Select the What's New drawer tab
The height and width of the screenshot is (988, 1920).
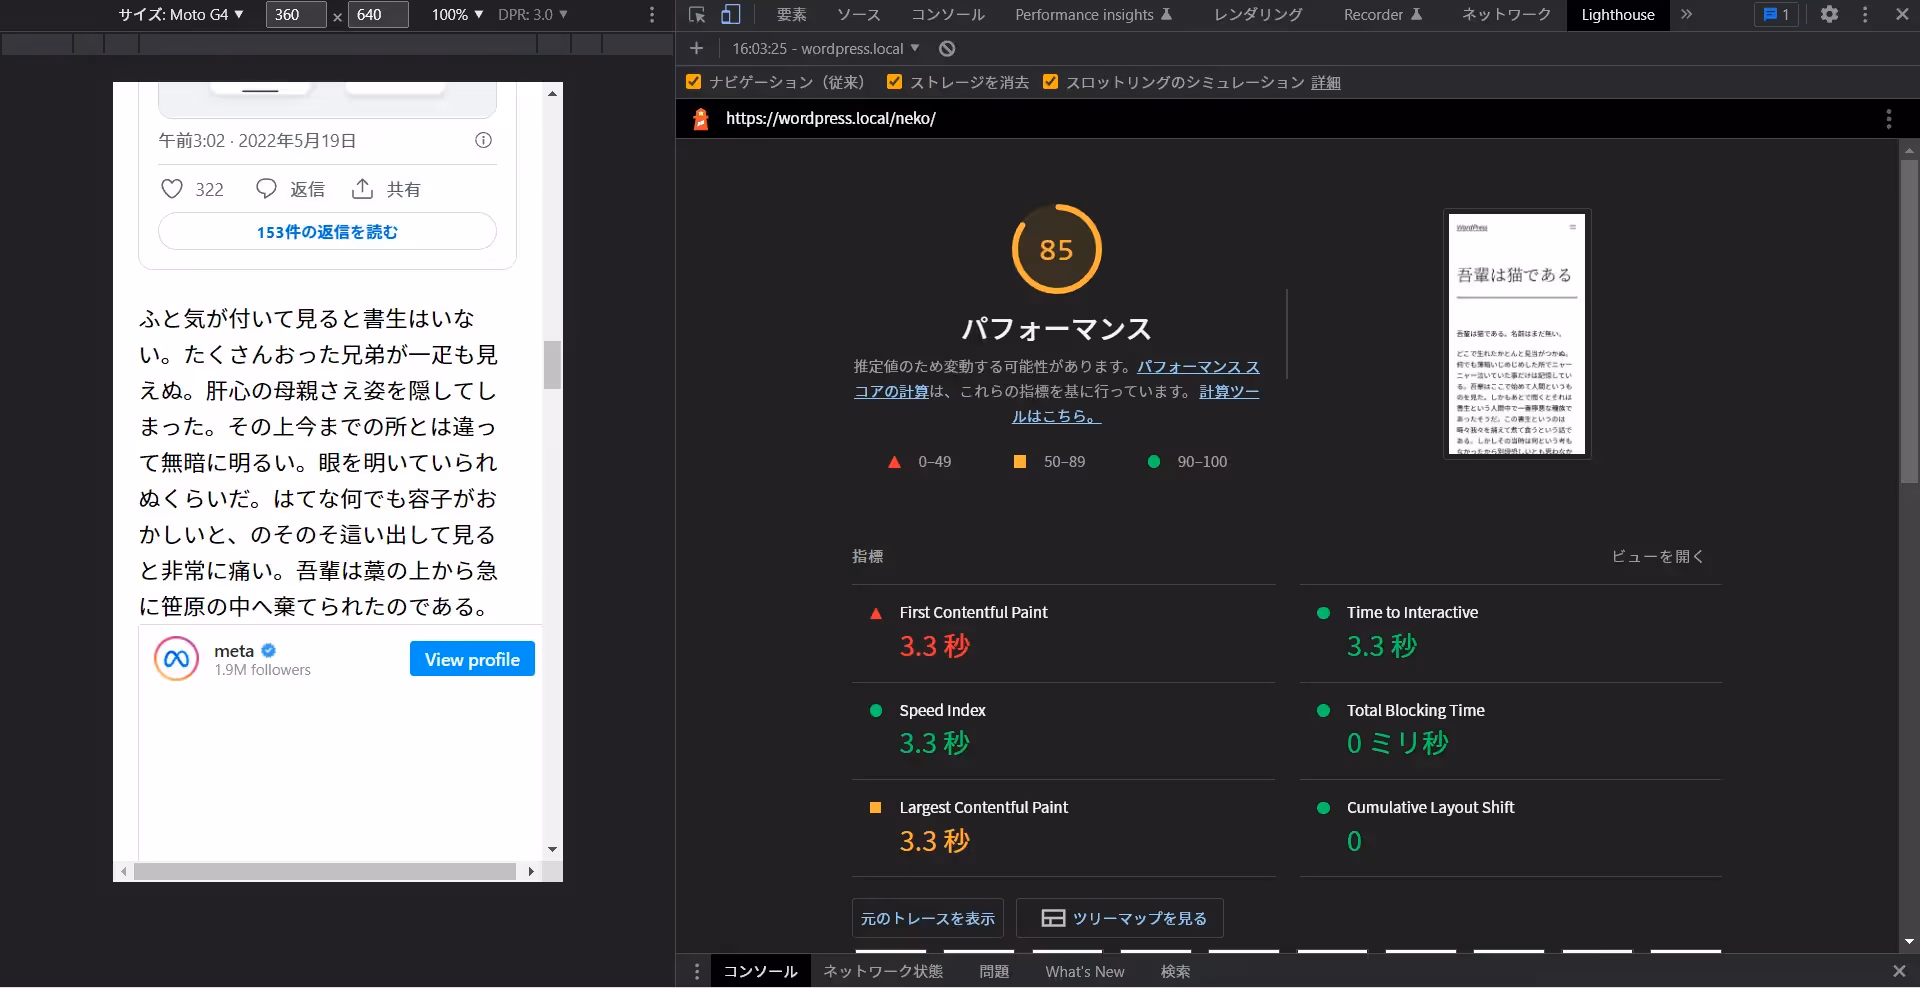pos(1084,972)
